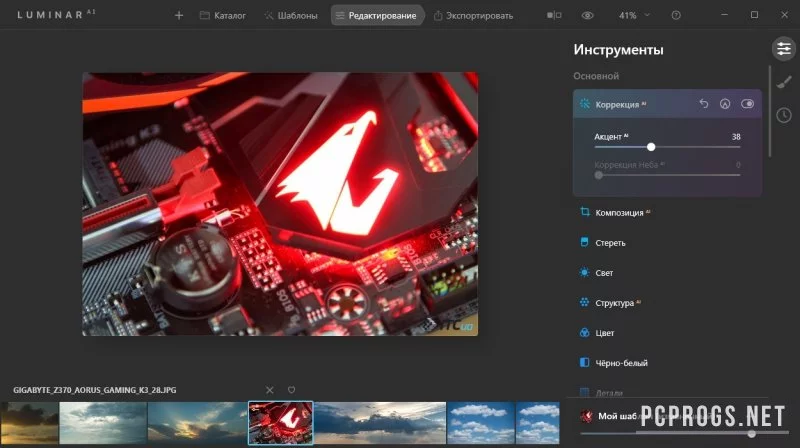Open the history clock icon
The height and width of the screenshot is (448, 800).
point(784,115)
